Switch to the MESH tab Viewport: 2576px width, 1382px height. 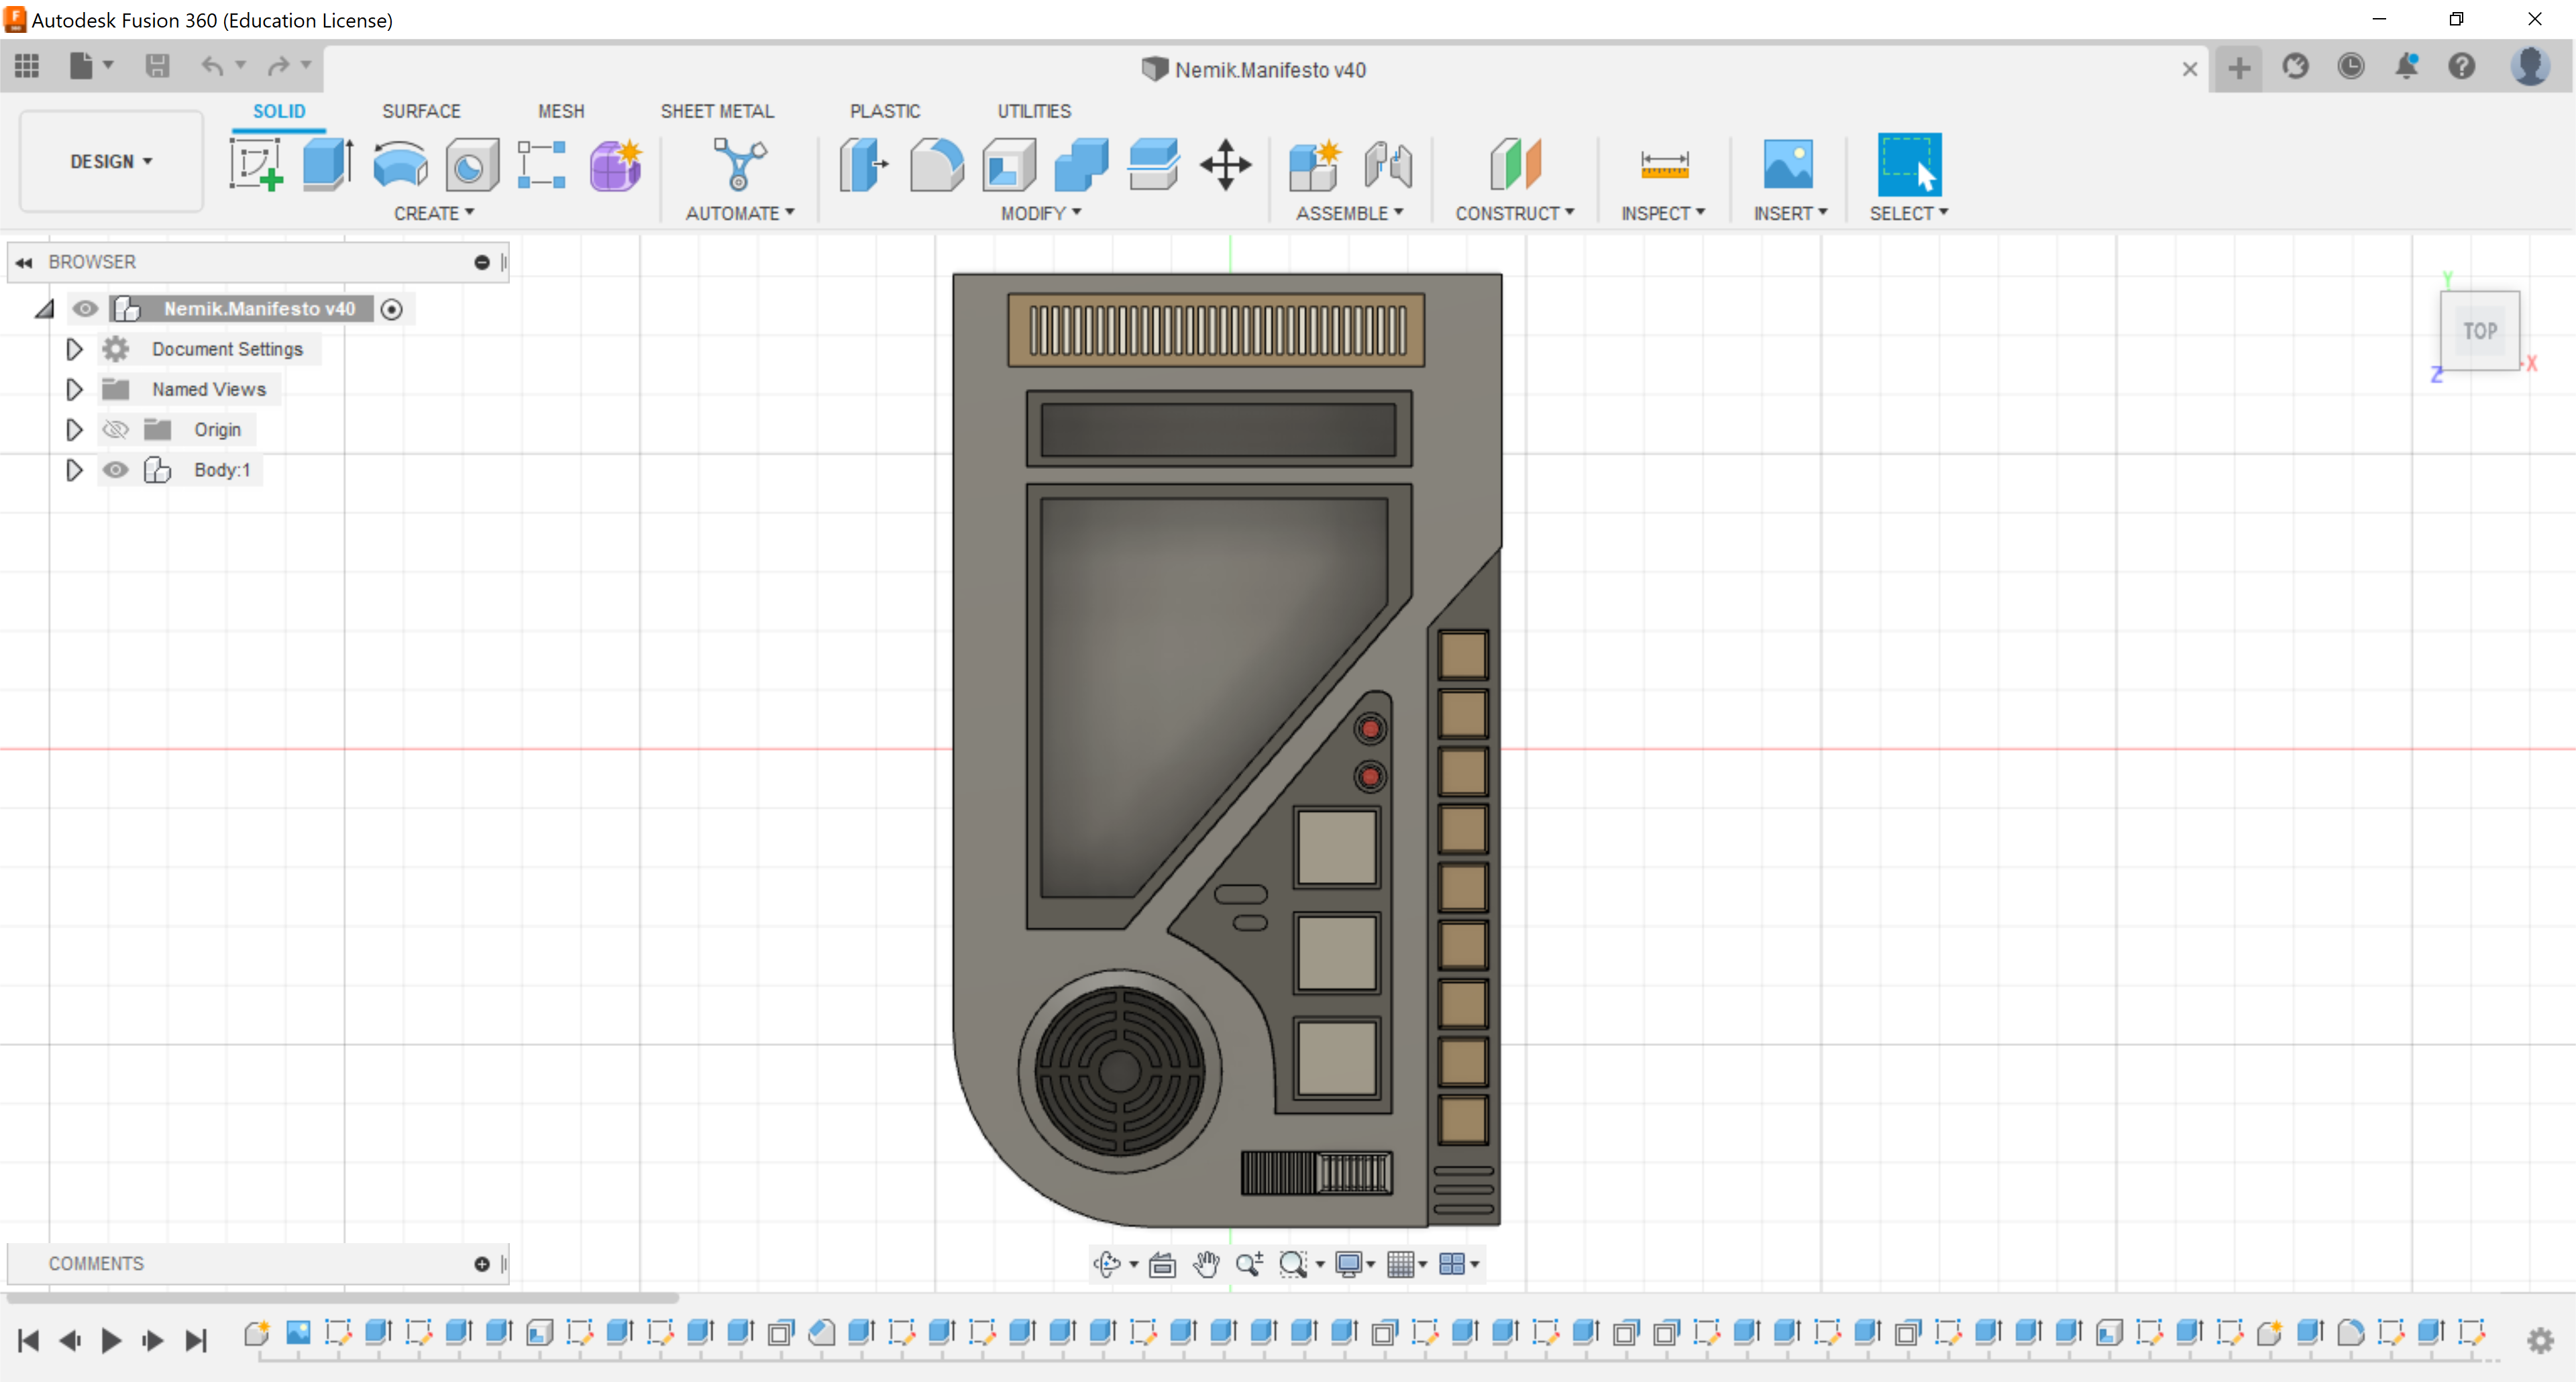click(561, 111)
